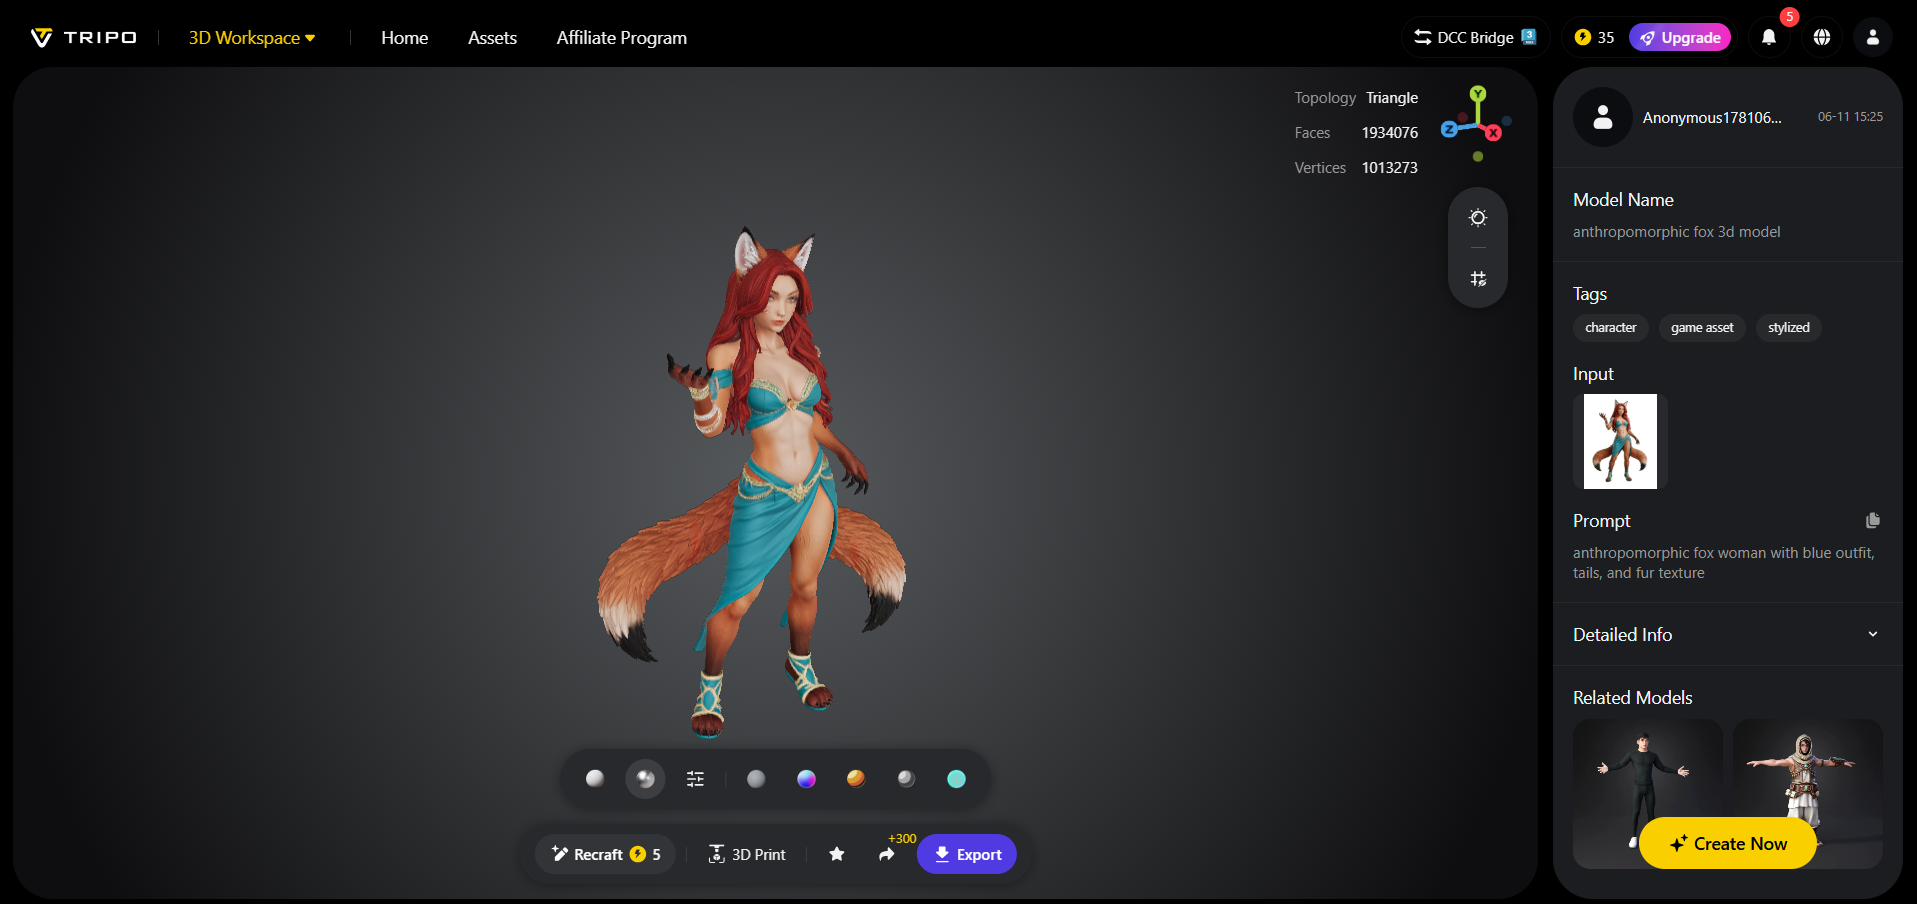View the 35 credits balance
This screenshot has height=904, width=1917.
tap(1594, 37)
